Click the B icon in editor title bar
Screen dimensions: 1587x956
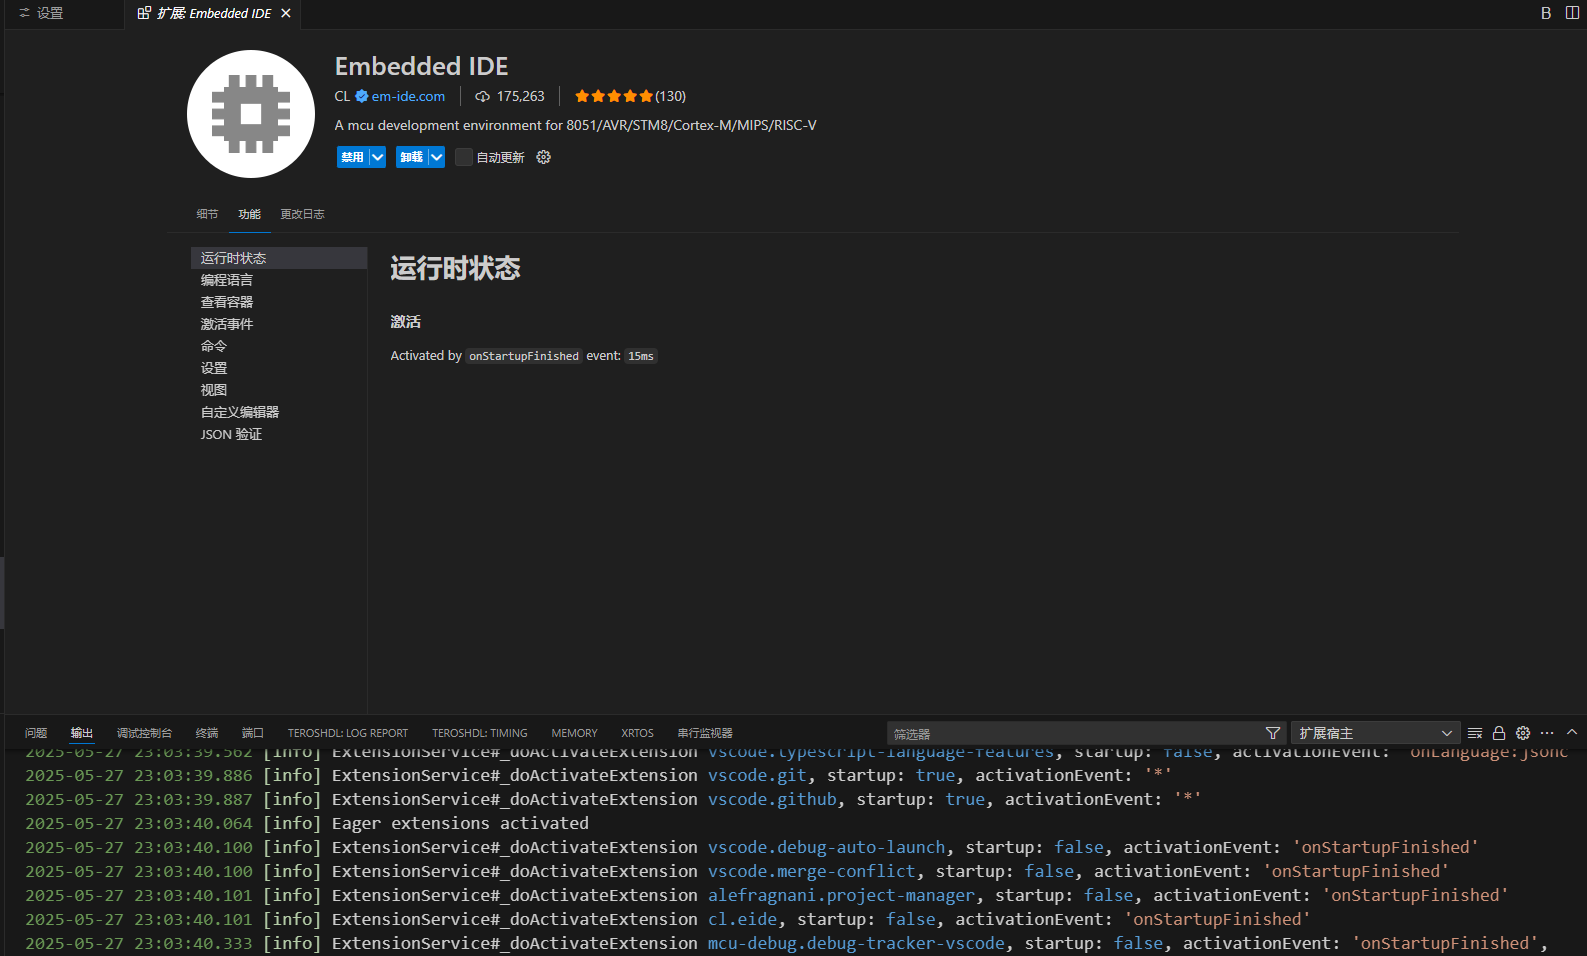pos(1546,13)
